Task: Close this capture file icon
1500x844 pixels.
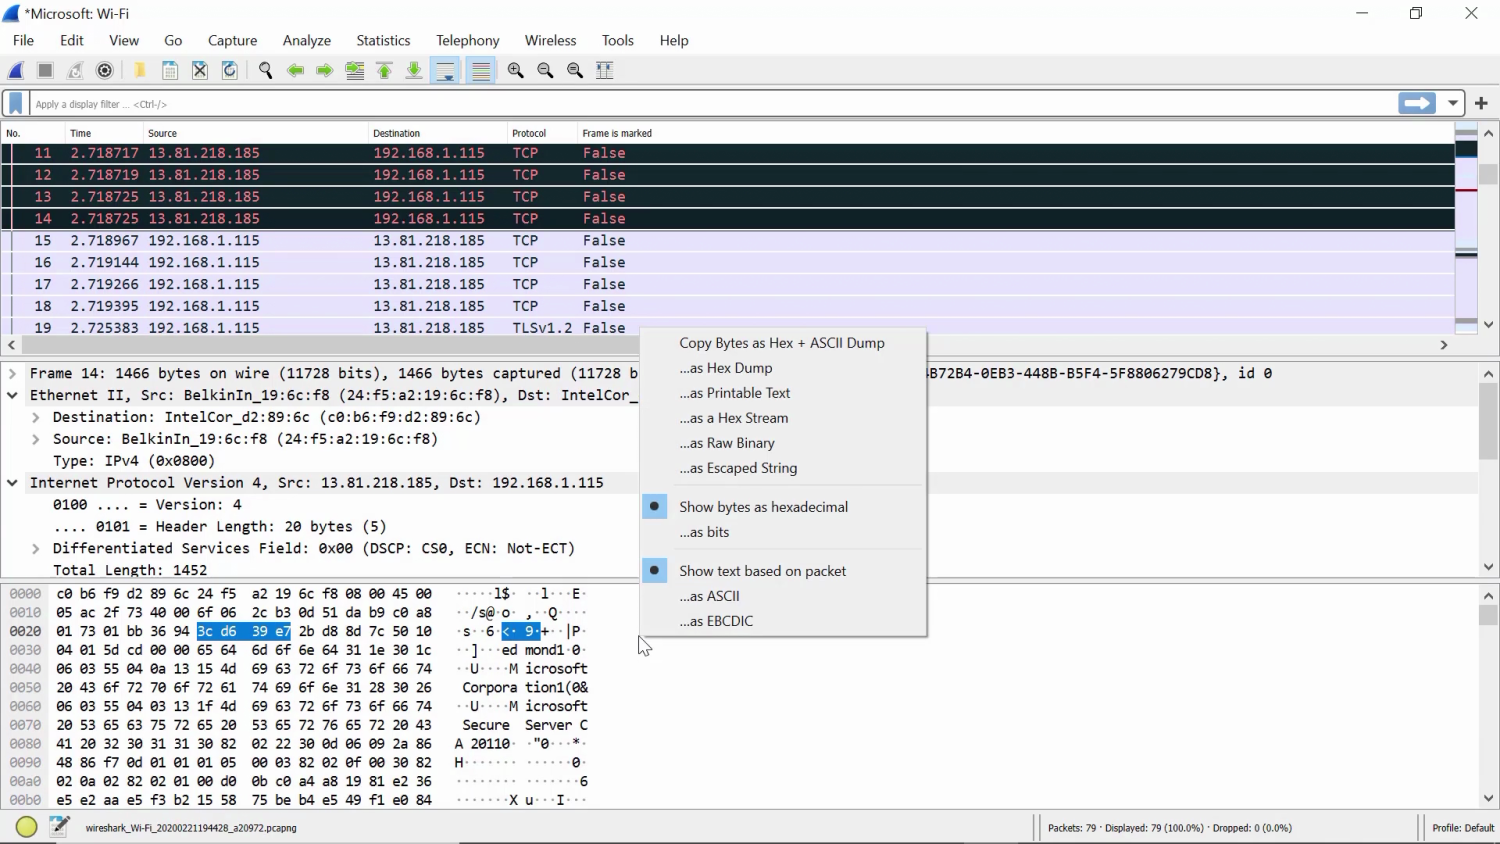Action: (x=200, y=70)
